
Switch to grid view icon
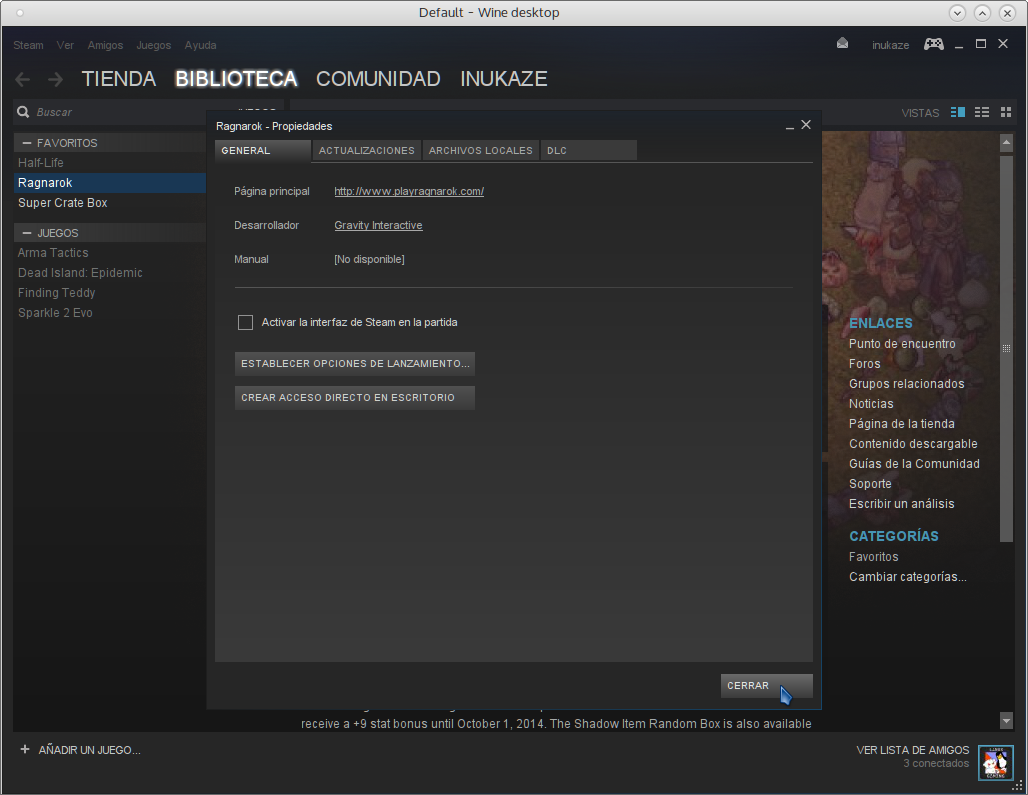coord(1006,112)
